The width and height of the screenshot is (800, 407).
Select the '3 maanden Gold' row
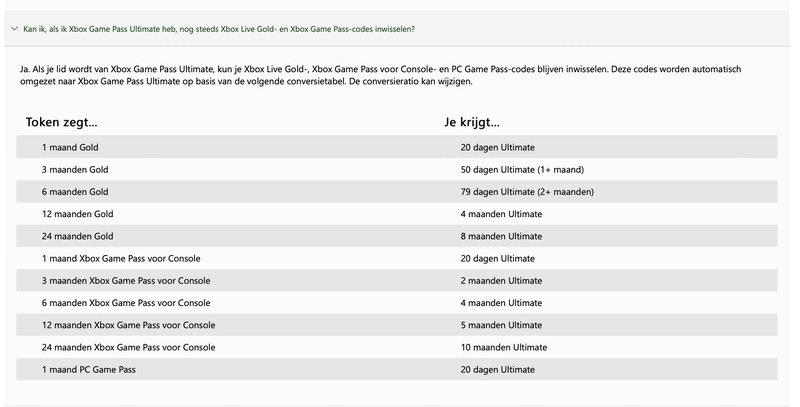pos(396,169)
